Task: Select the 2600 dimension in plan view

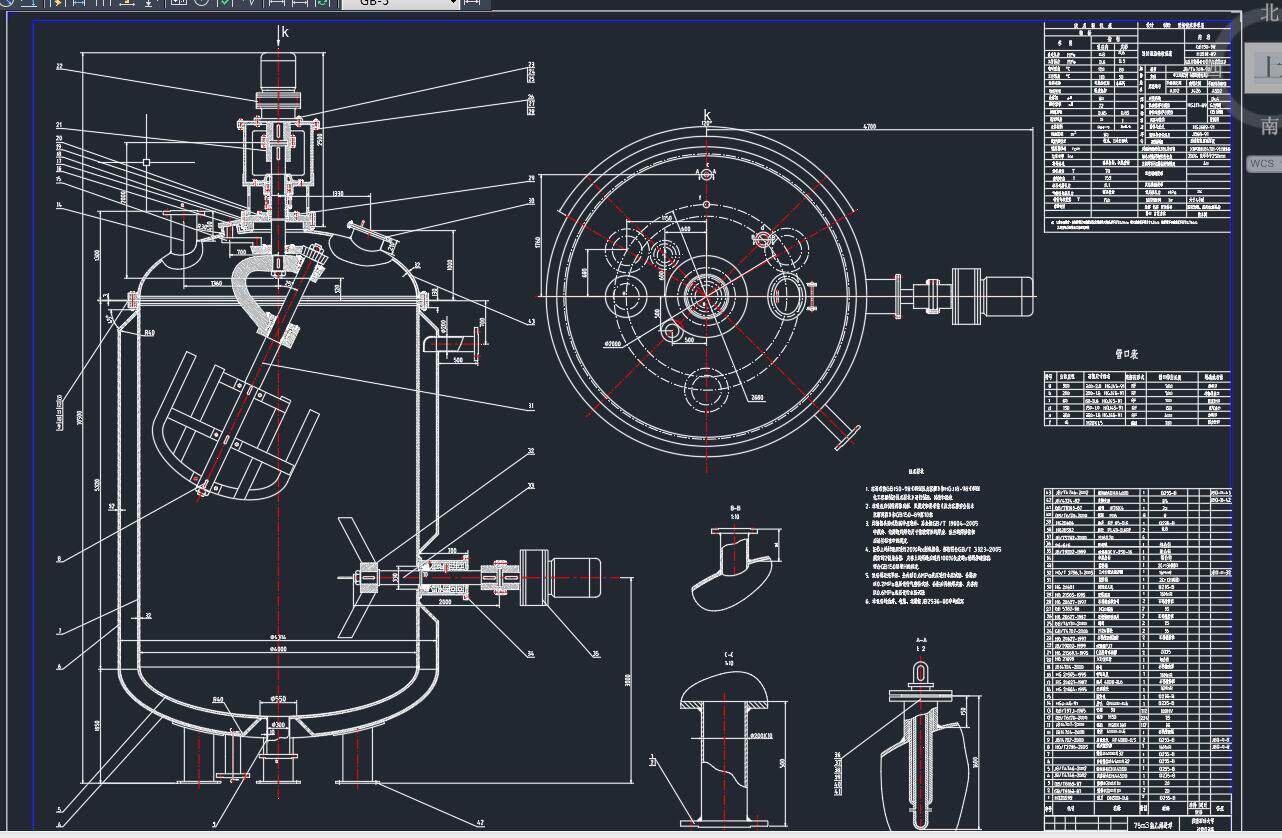Action: 757,398
